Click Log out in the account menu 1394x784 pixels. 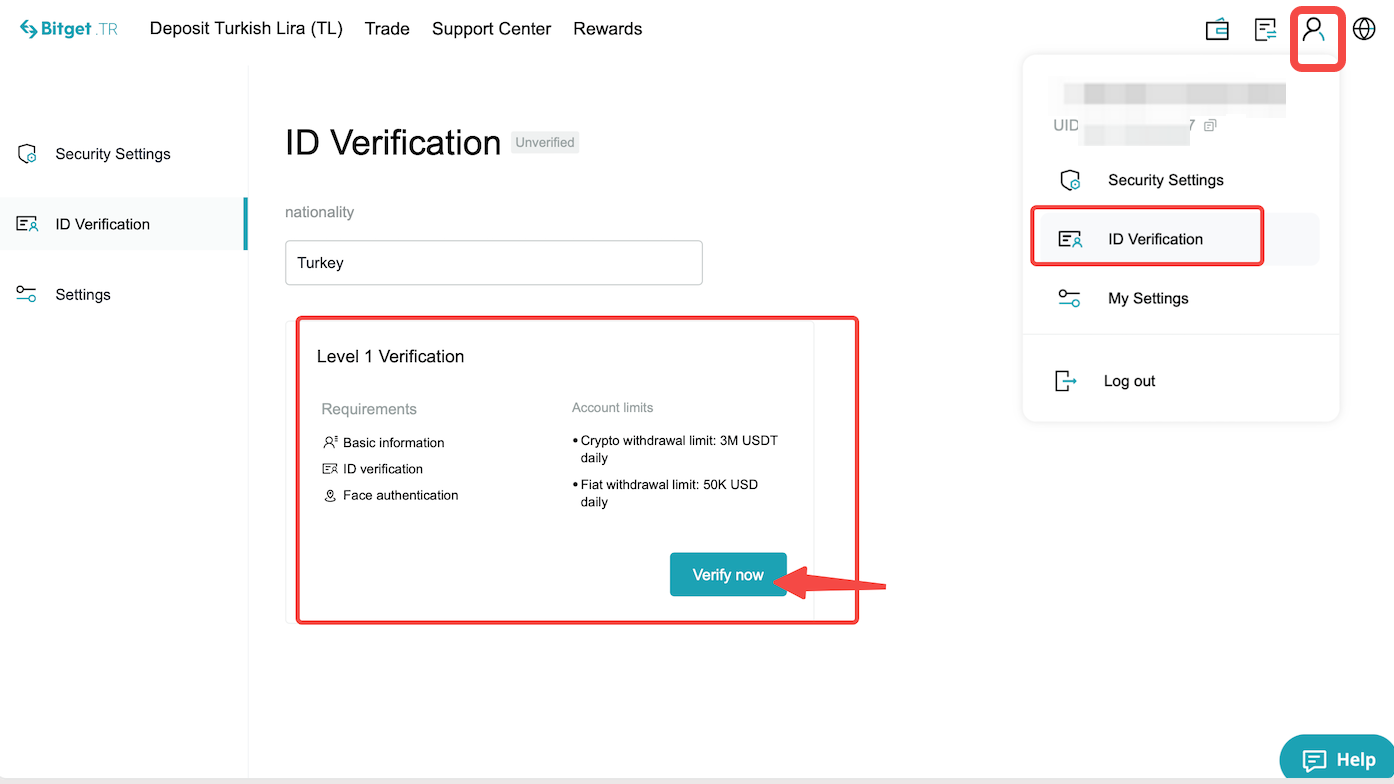coord(1128,380)
